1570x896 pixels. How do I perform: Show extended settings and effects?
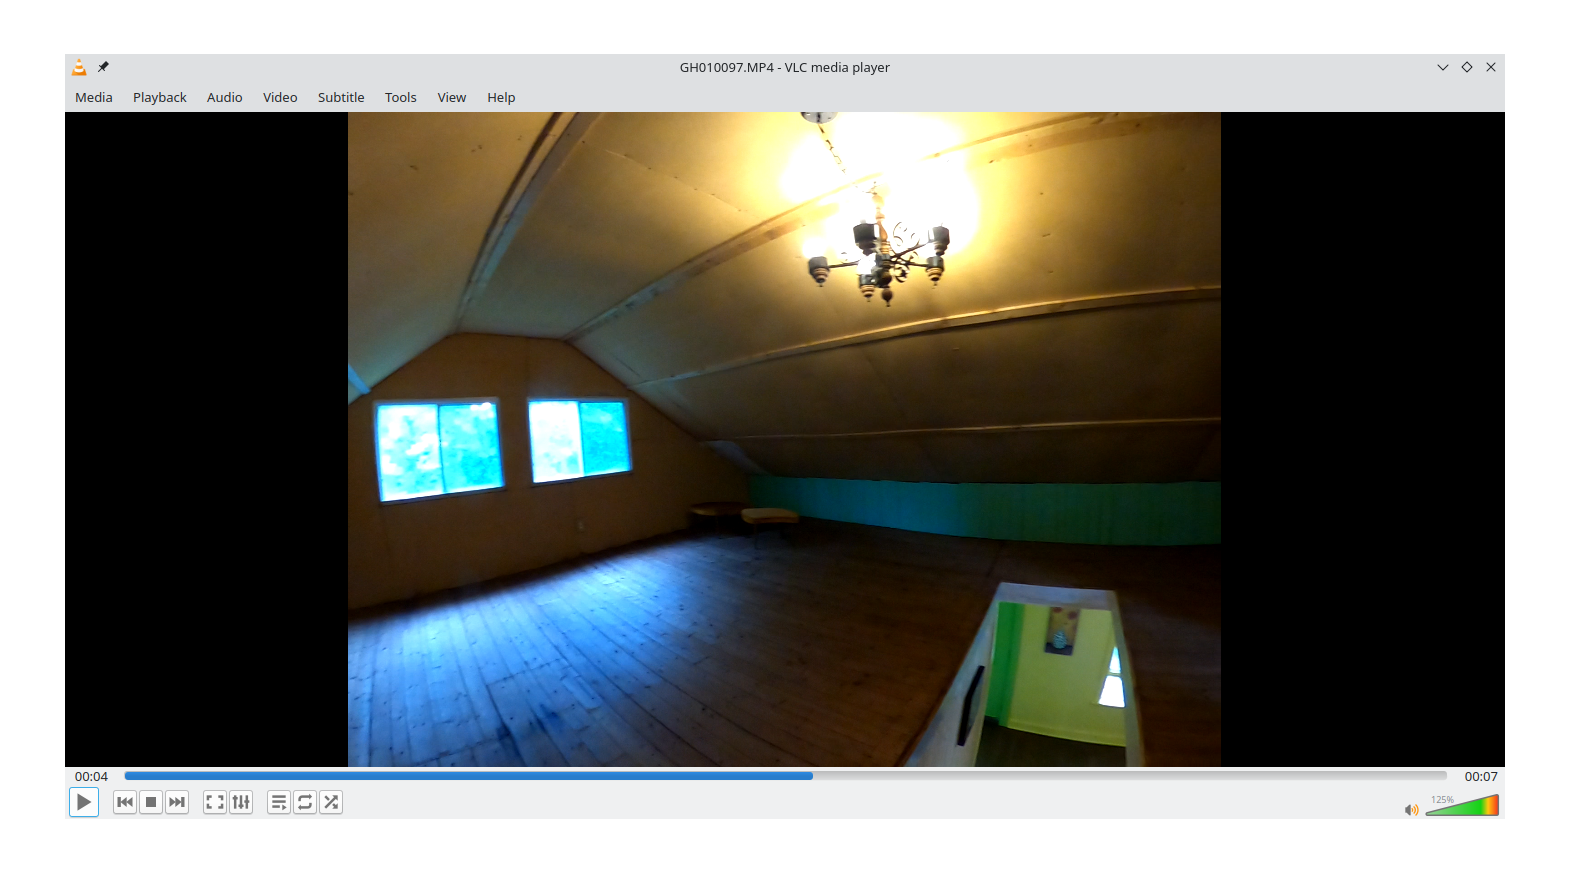241,802
